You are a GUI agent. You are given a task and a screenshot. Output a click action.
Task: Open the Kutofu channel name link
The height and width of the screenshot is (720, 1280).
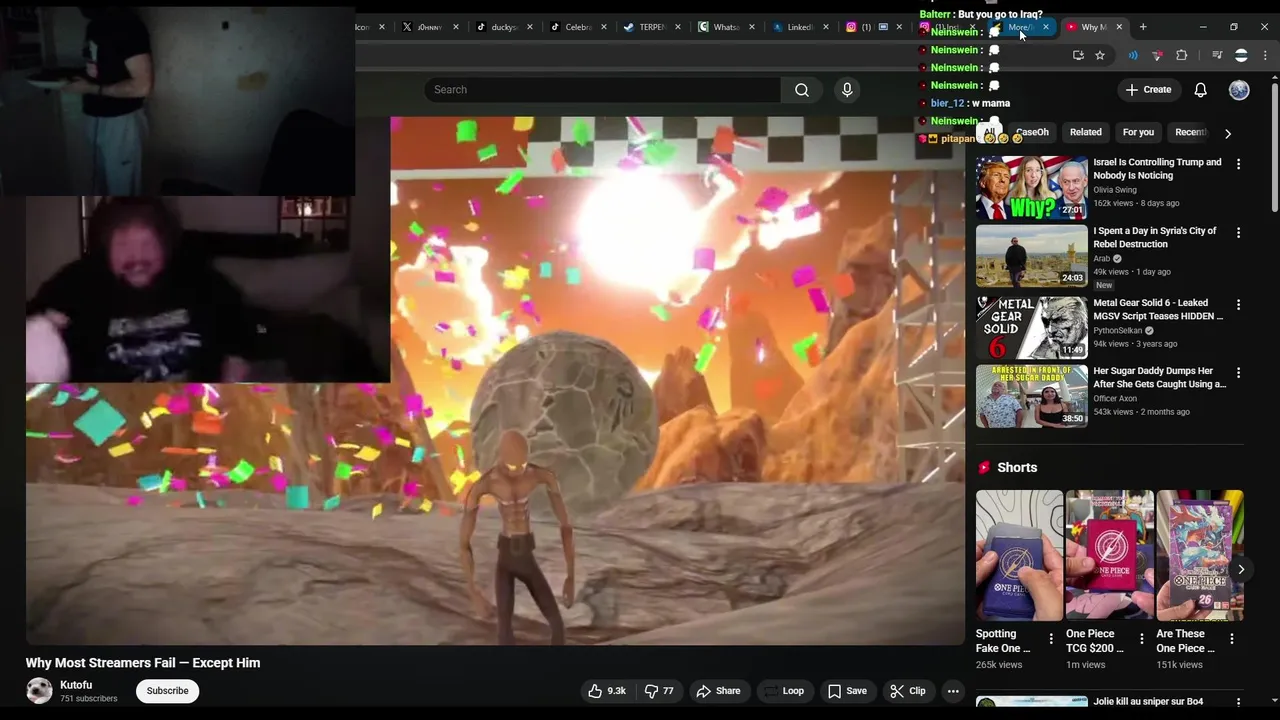click(x=76, y=685)
